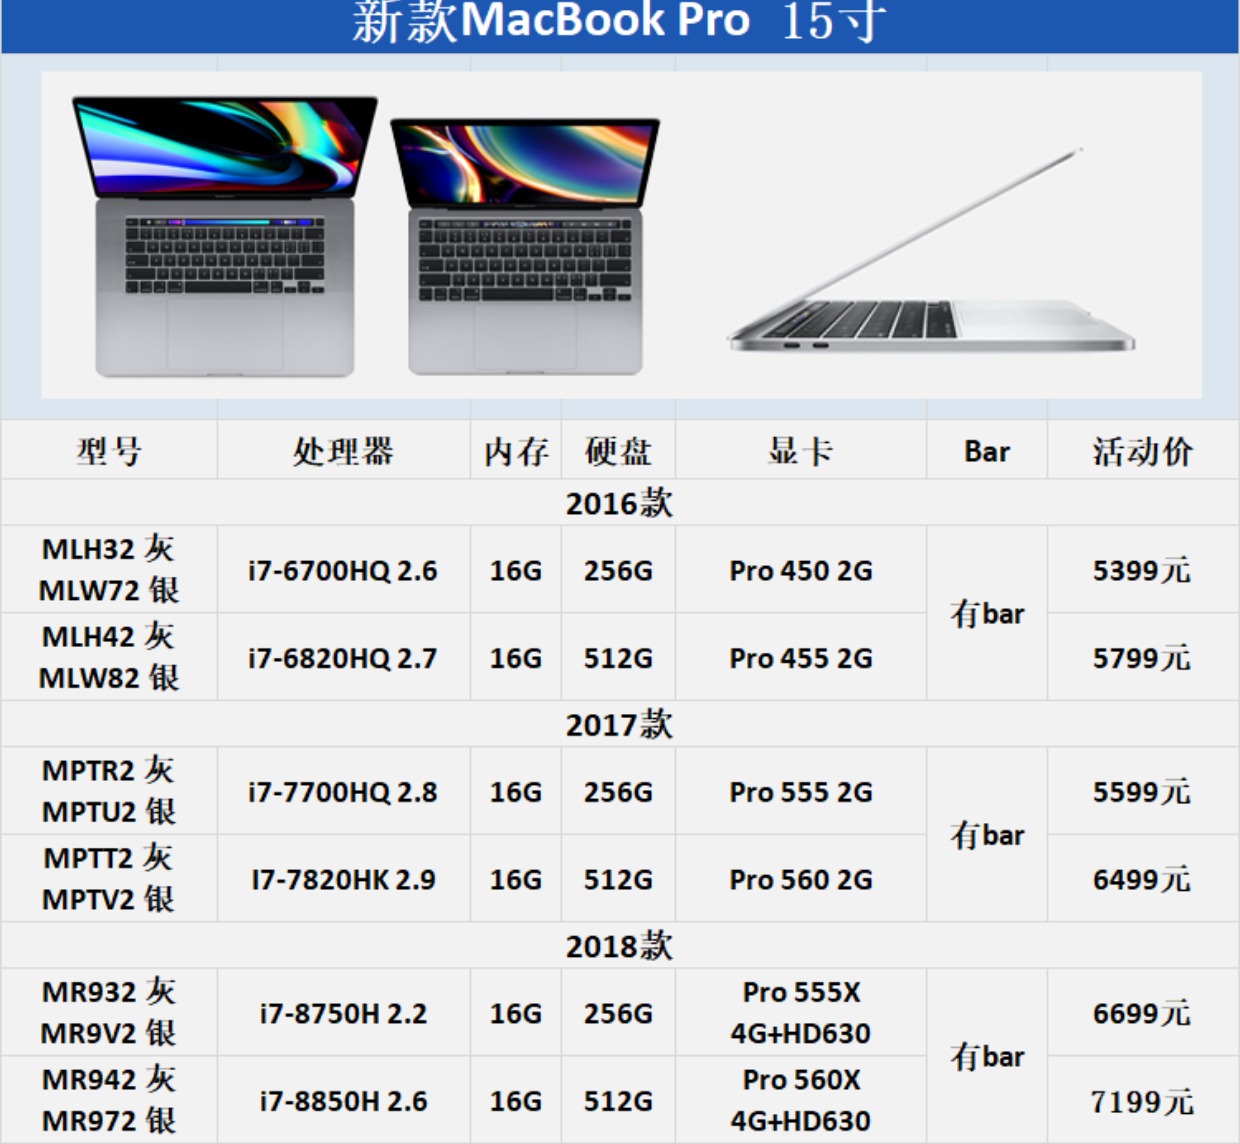Click the 6499元 price
The width and height of the screenshot is (1240, 1144).
(x=1142, y=880)
